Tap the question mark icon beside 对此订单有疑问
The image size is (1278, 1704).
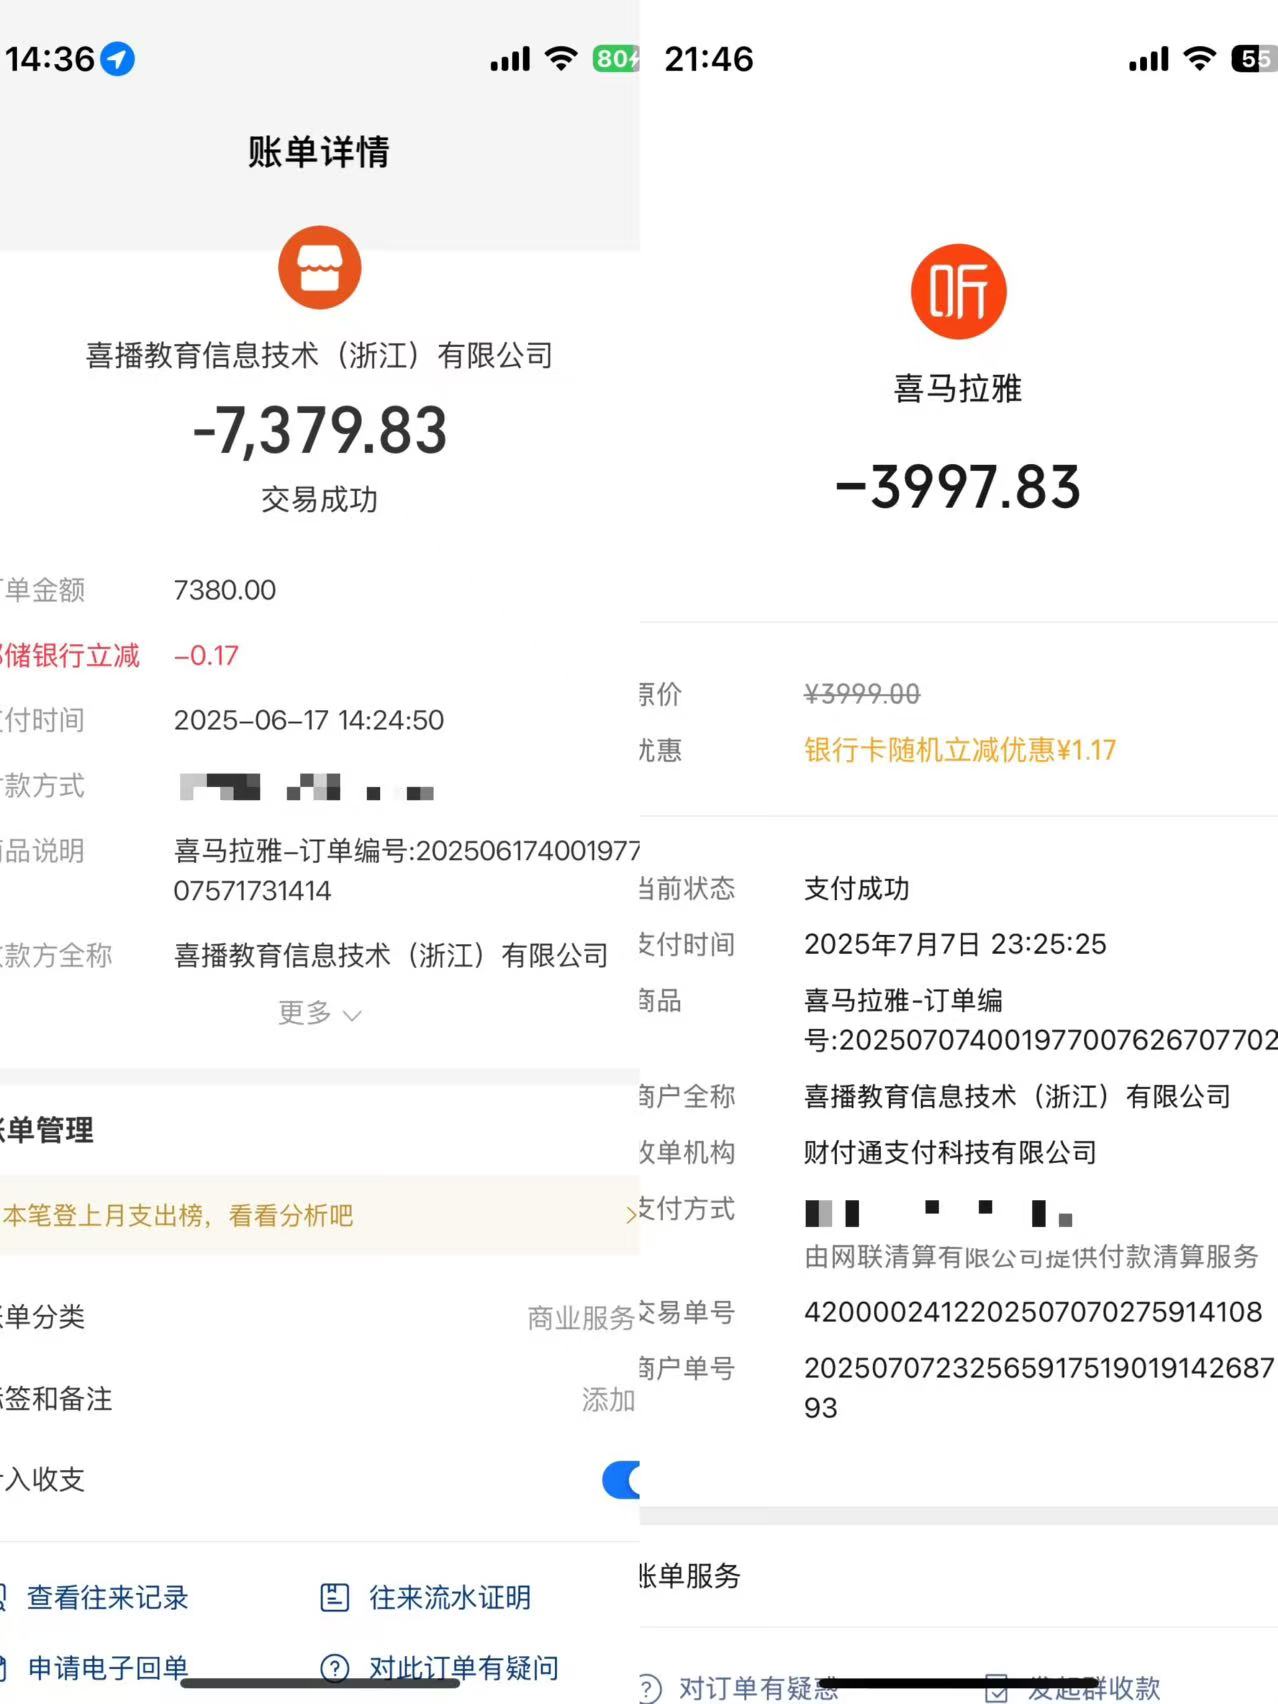coord(334,1668)
